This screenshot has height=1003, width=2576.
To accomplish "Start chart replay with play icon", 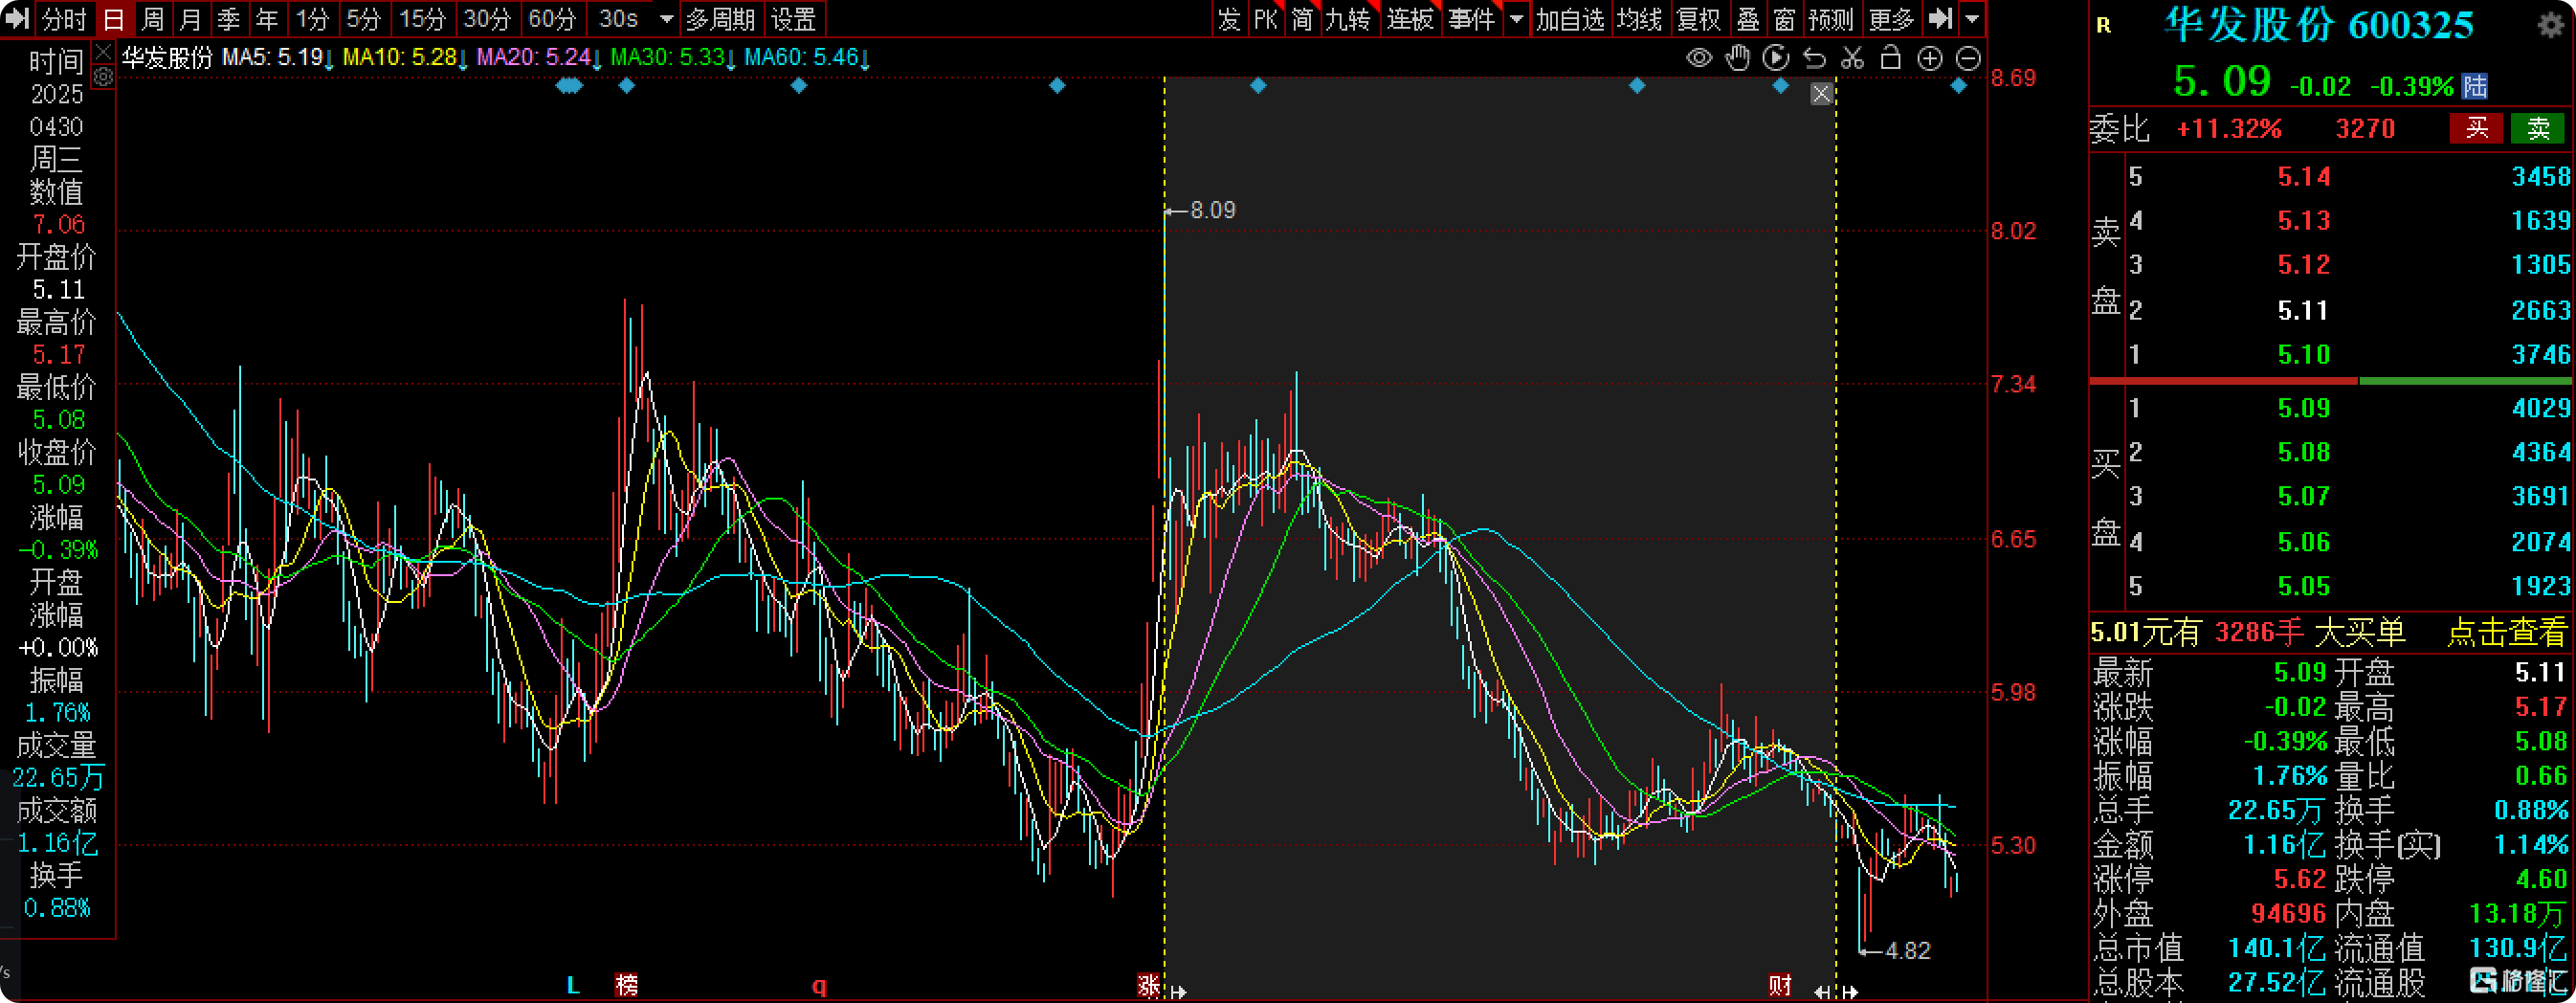I will pyautogui.click(x=1776, y=58).
